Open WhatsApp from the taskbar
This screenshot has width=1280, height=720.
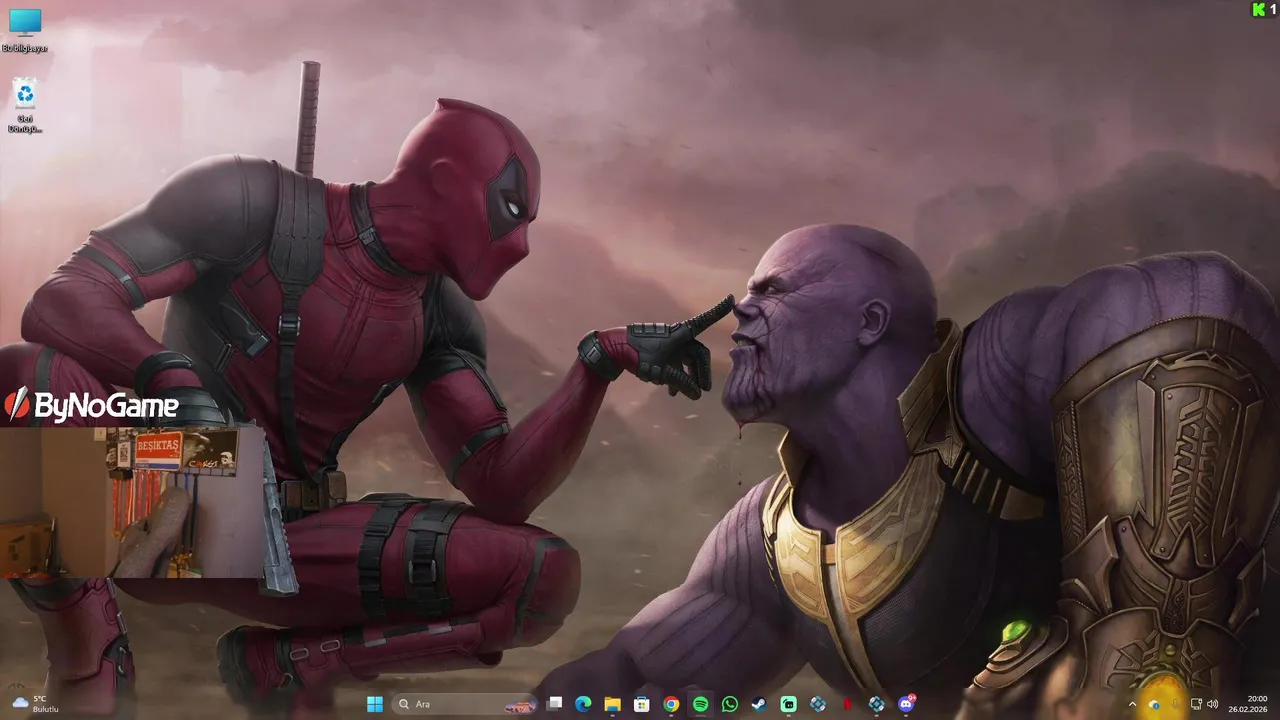pos(730,704)
